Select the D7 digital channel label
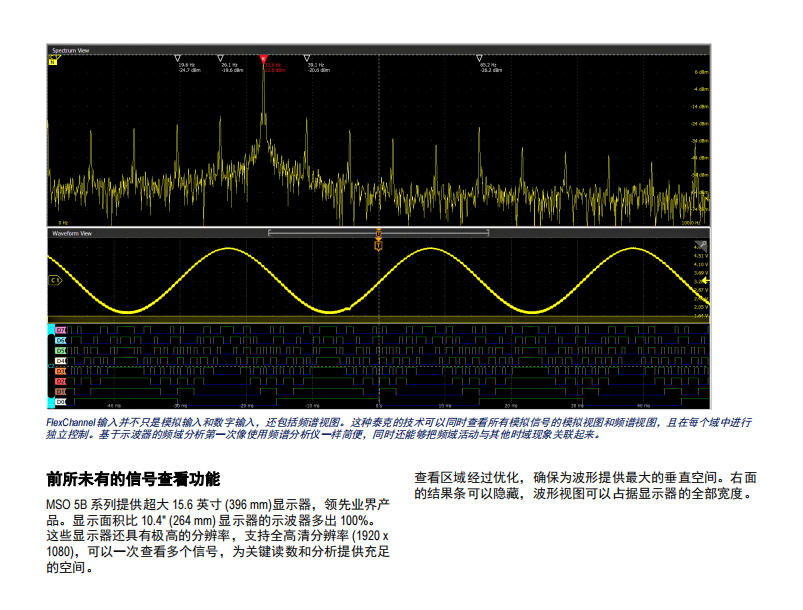The height and width of the screenshot is (610, 803). point(61,330)
